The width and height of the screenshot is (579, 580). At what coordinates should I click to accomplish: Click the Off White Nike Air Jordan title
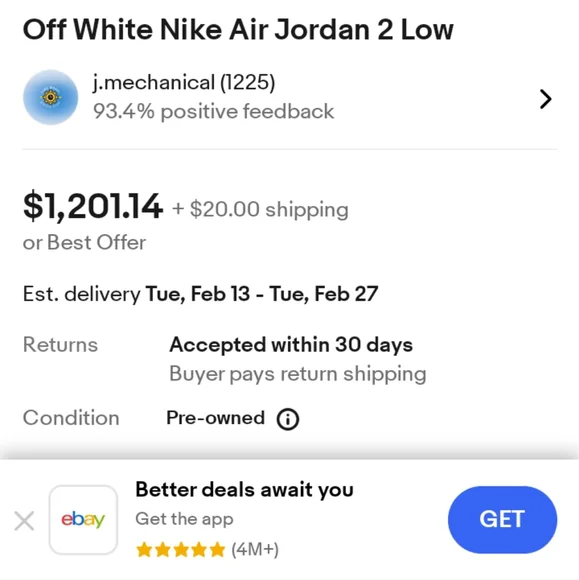(x=238, y=30)
